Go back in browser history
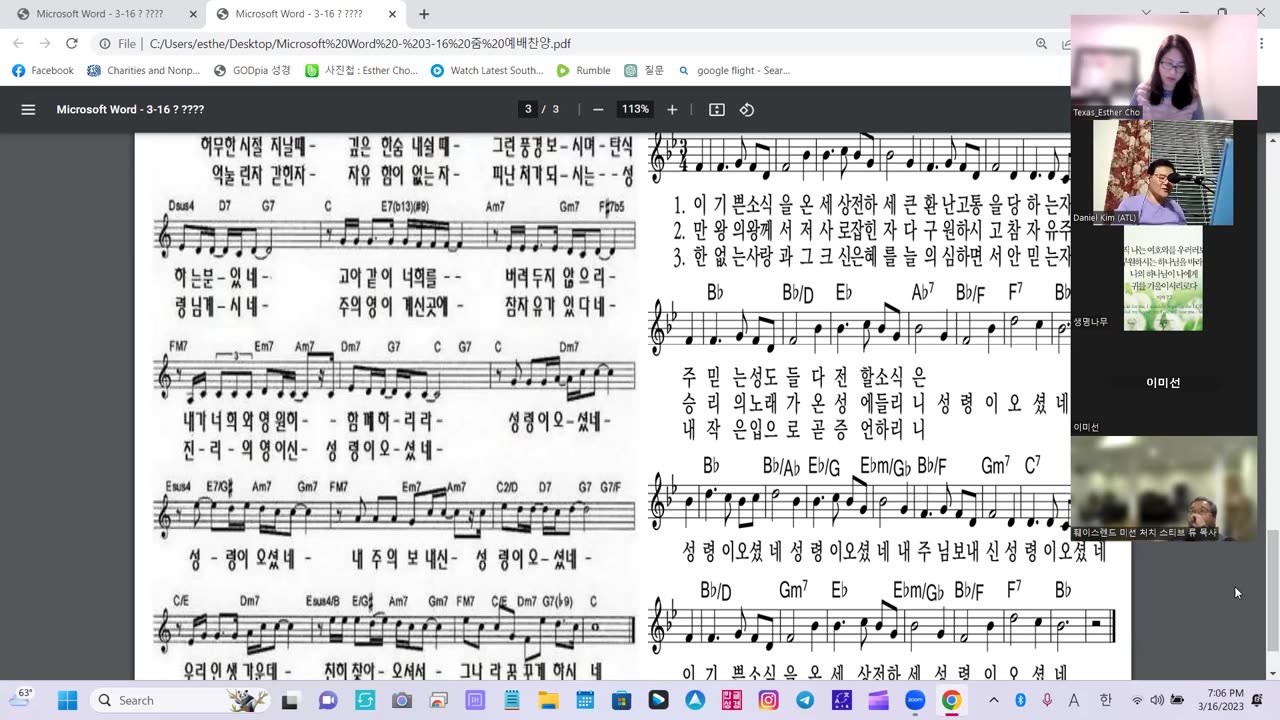The width and height of the screenshot is (1280, 720). click(18, 44)
